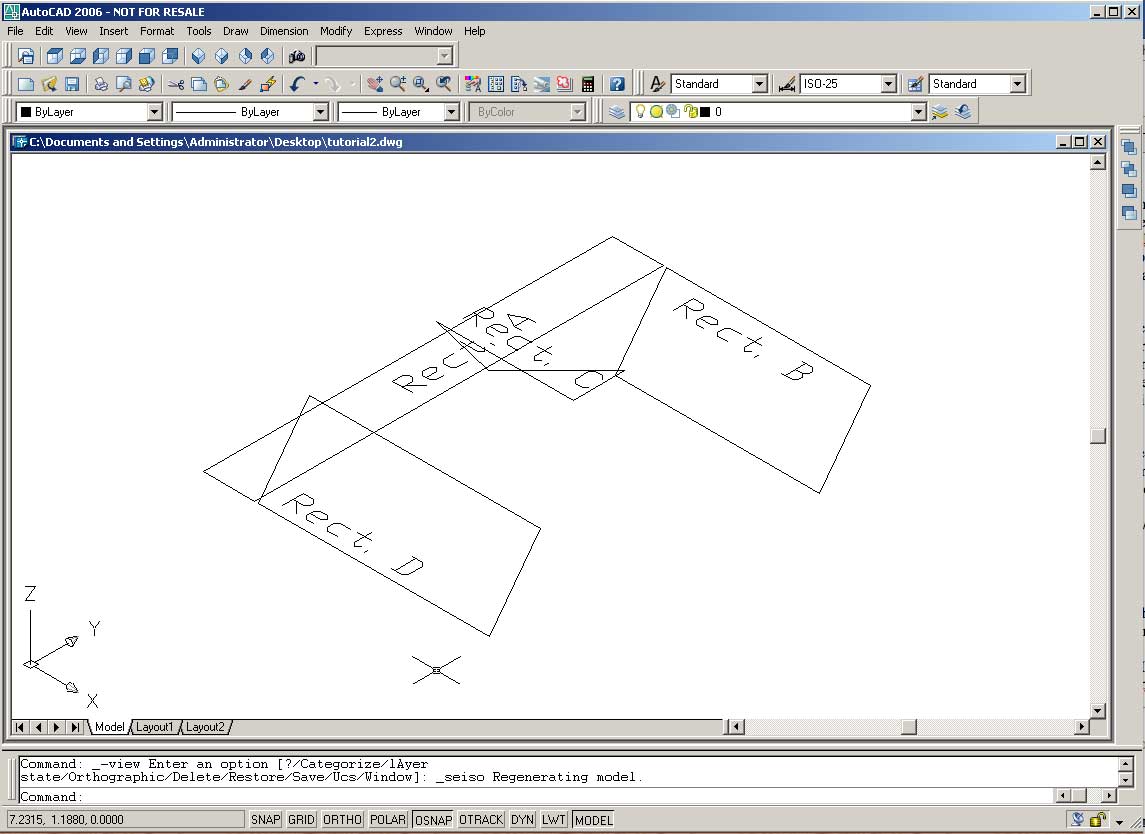Undo the last action

296,84
